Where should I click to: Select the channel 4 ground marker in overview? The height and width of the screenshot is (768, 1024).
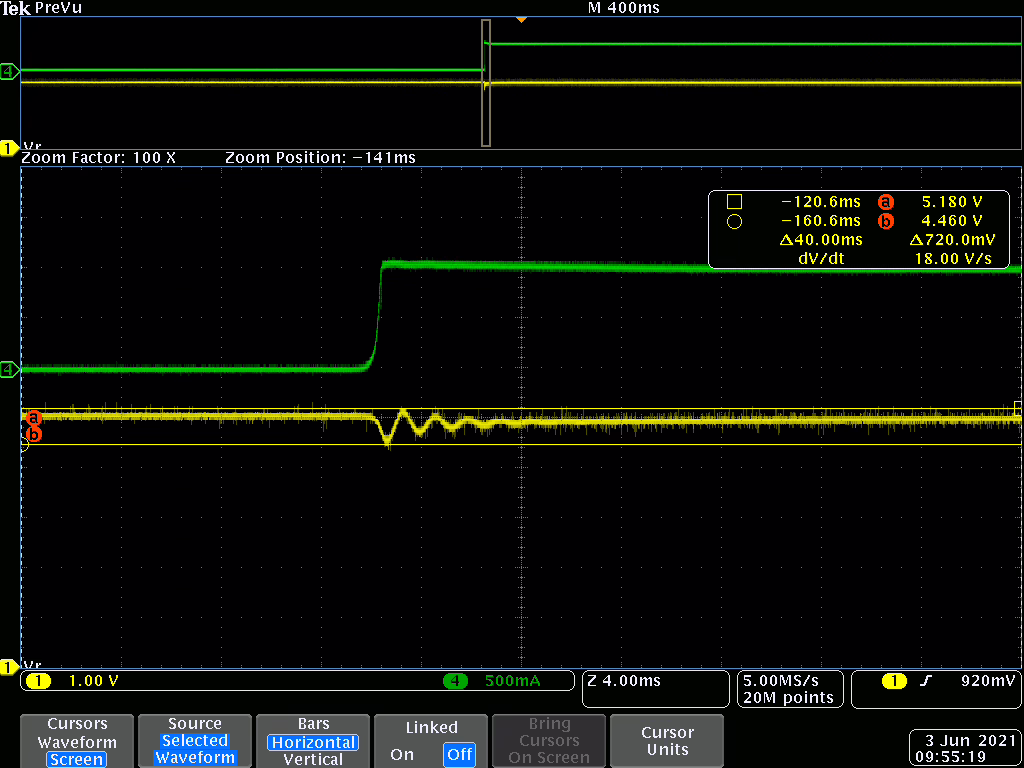tap(8, 71)
